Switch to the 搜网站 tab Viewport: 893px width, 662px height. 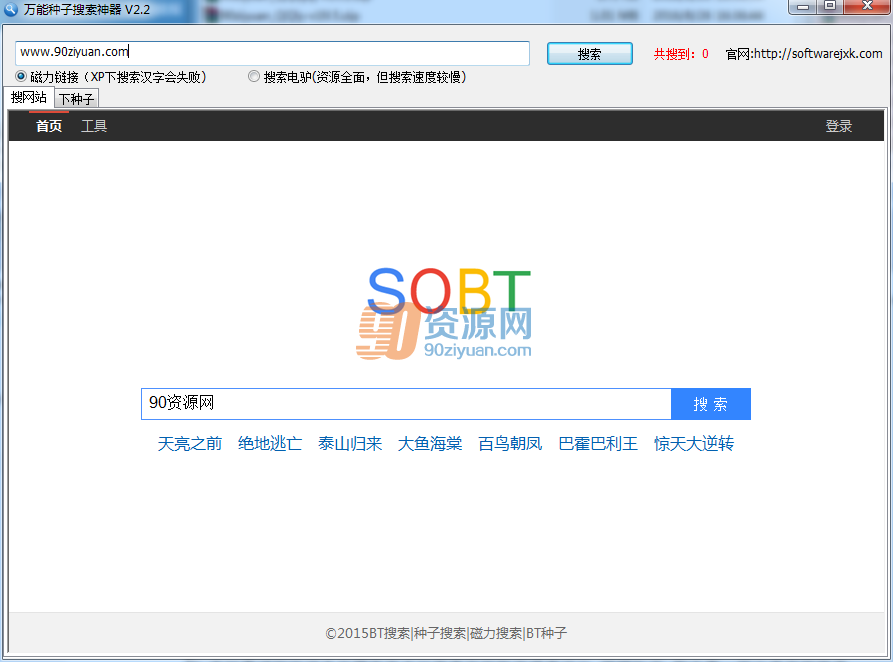pos(29,97)
